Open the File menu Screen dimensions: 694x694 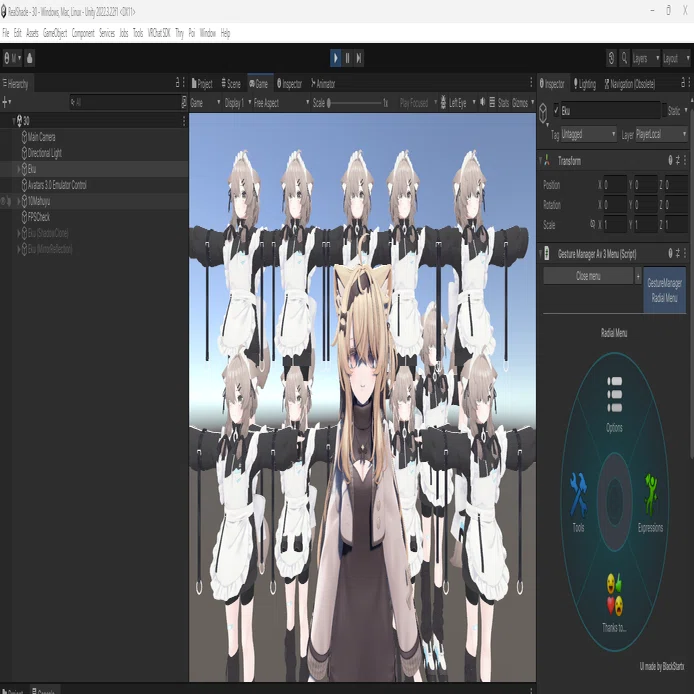tap(6, 33)
